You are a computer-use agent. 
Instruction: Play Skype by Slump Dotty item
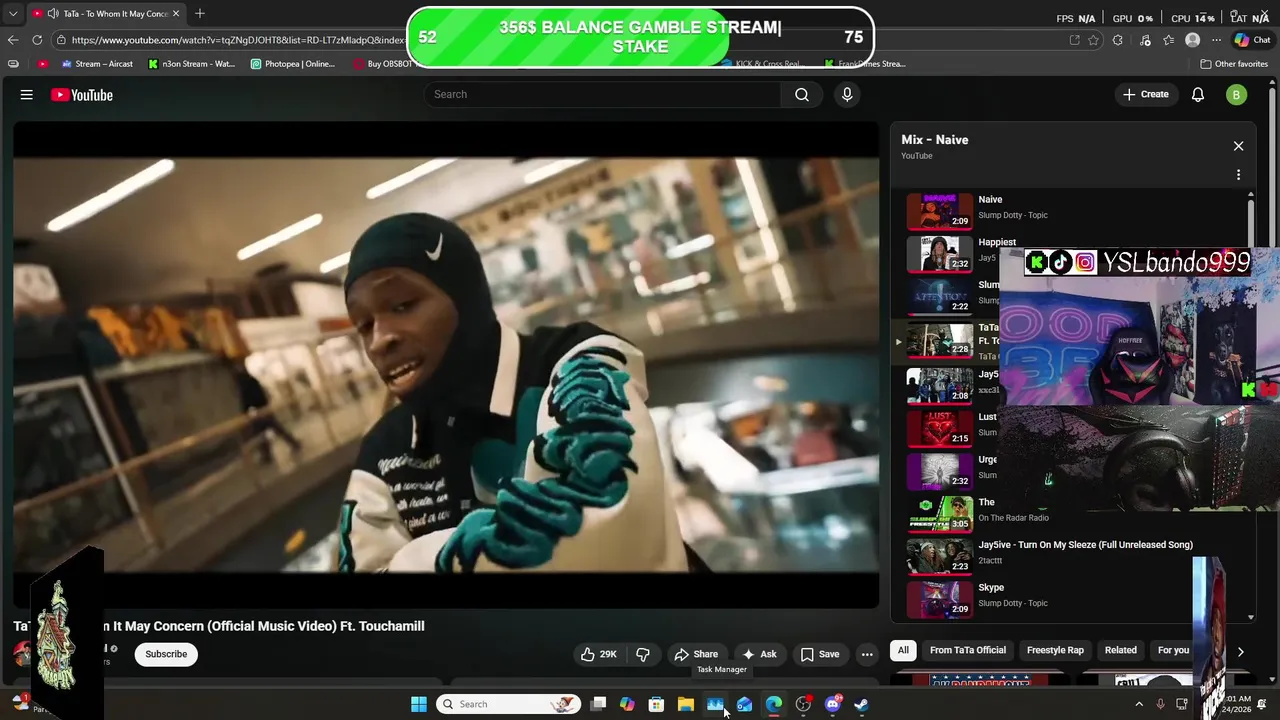1070,598
